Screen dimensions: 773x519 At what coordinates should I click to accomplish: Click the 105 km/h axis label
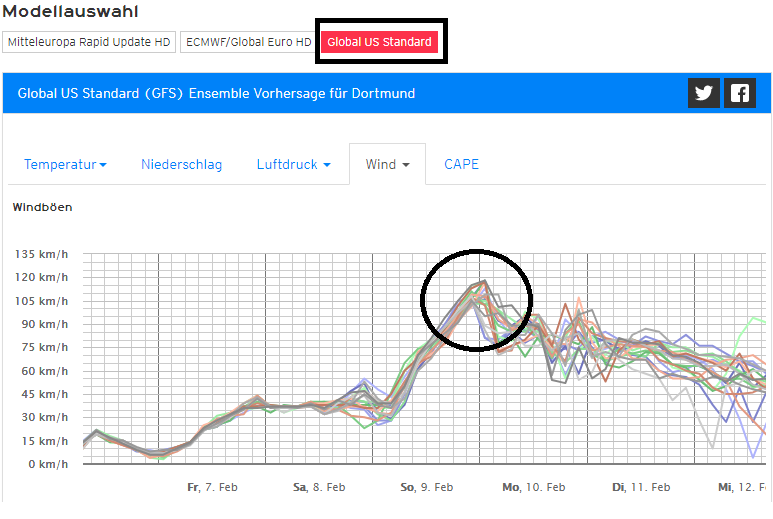click(41, 301)
